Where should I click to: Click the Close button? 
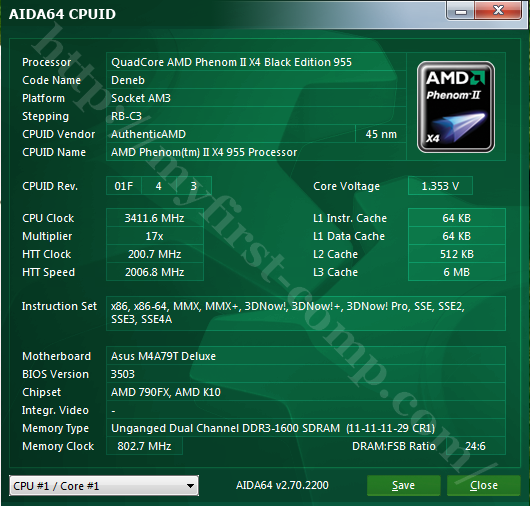tap(483, 485)
